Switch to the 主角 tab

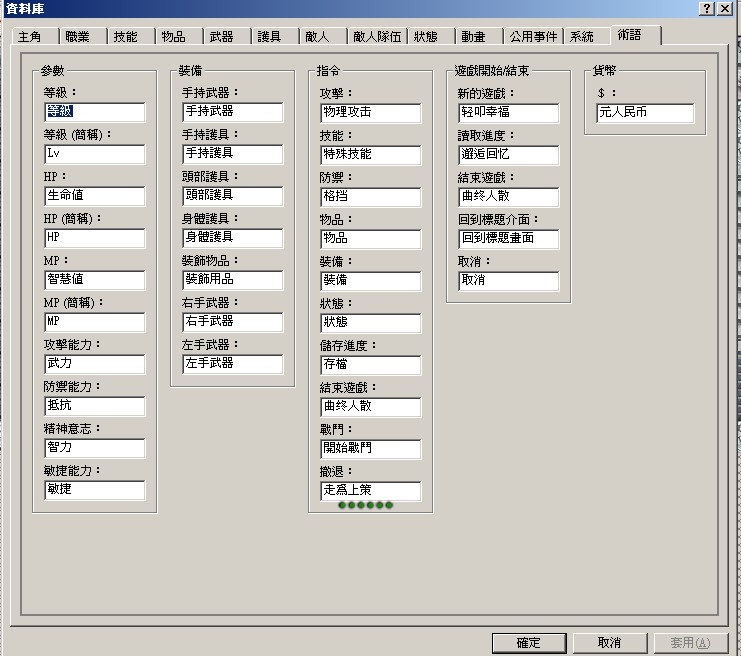[x=35, y=36]
